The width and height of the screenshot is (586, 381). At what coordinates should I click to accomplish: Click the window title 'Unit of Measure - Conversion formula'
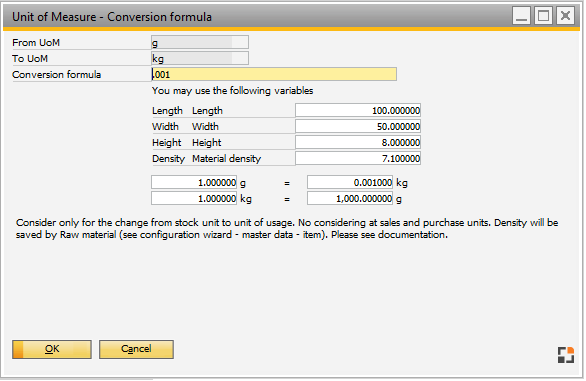(x=112, y=17)
